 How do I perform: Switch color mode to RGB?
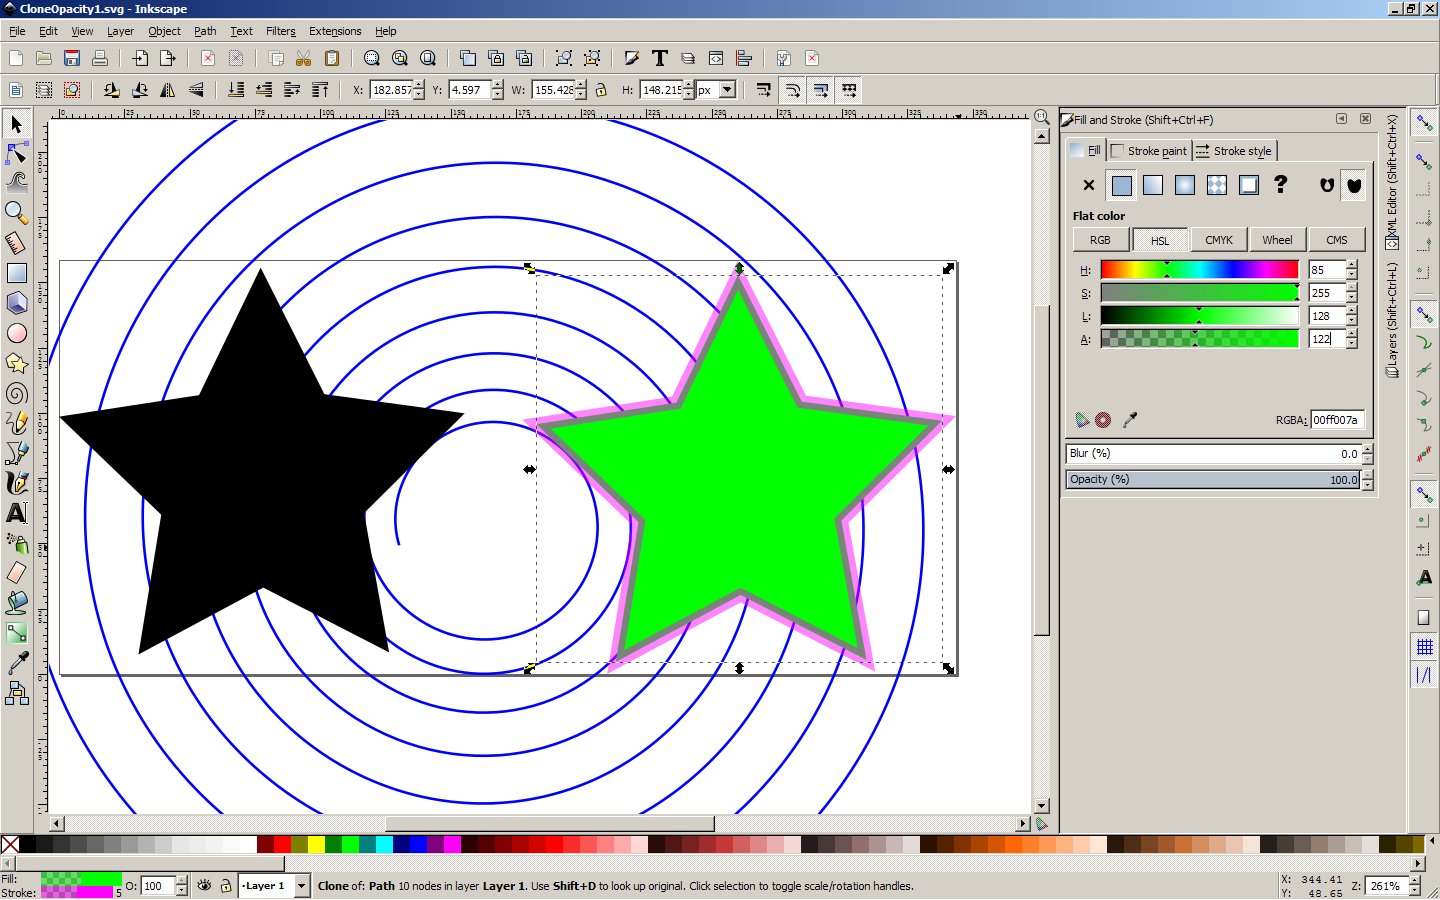tap(1100, 240)
